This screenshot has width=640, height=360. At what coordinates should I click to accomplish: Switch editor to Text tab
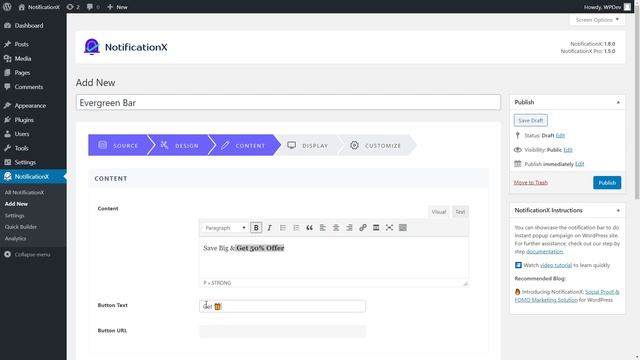[460, 212]
